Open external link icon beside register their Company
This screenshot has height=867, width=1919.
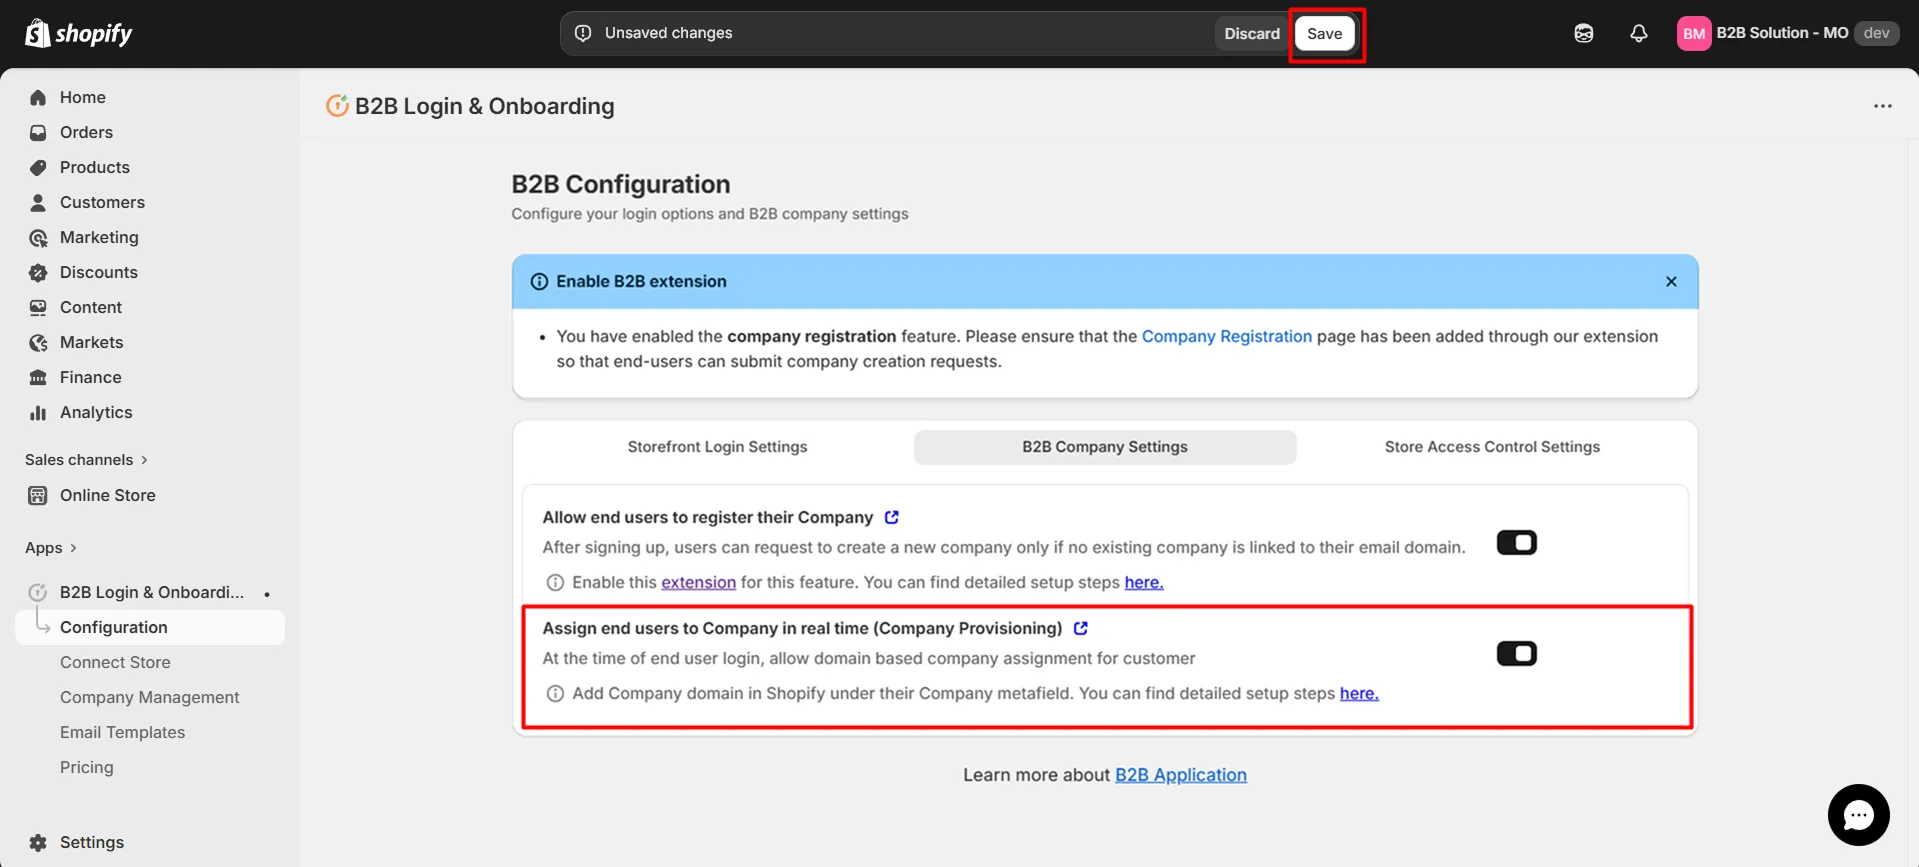pyautogui.click(x=891, y=517)
